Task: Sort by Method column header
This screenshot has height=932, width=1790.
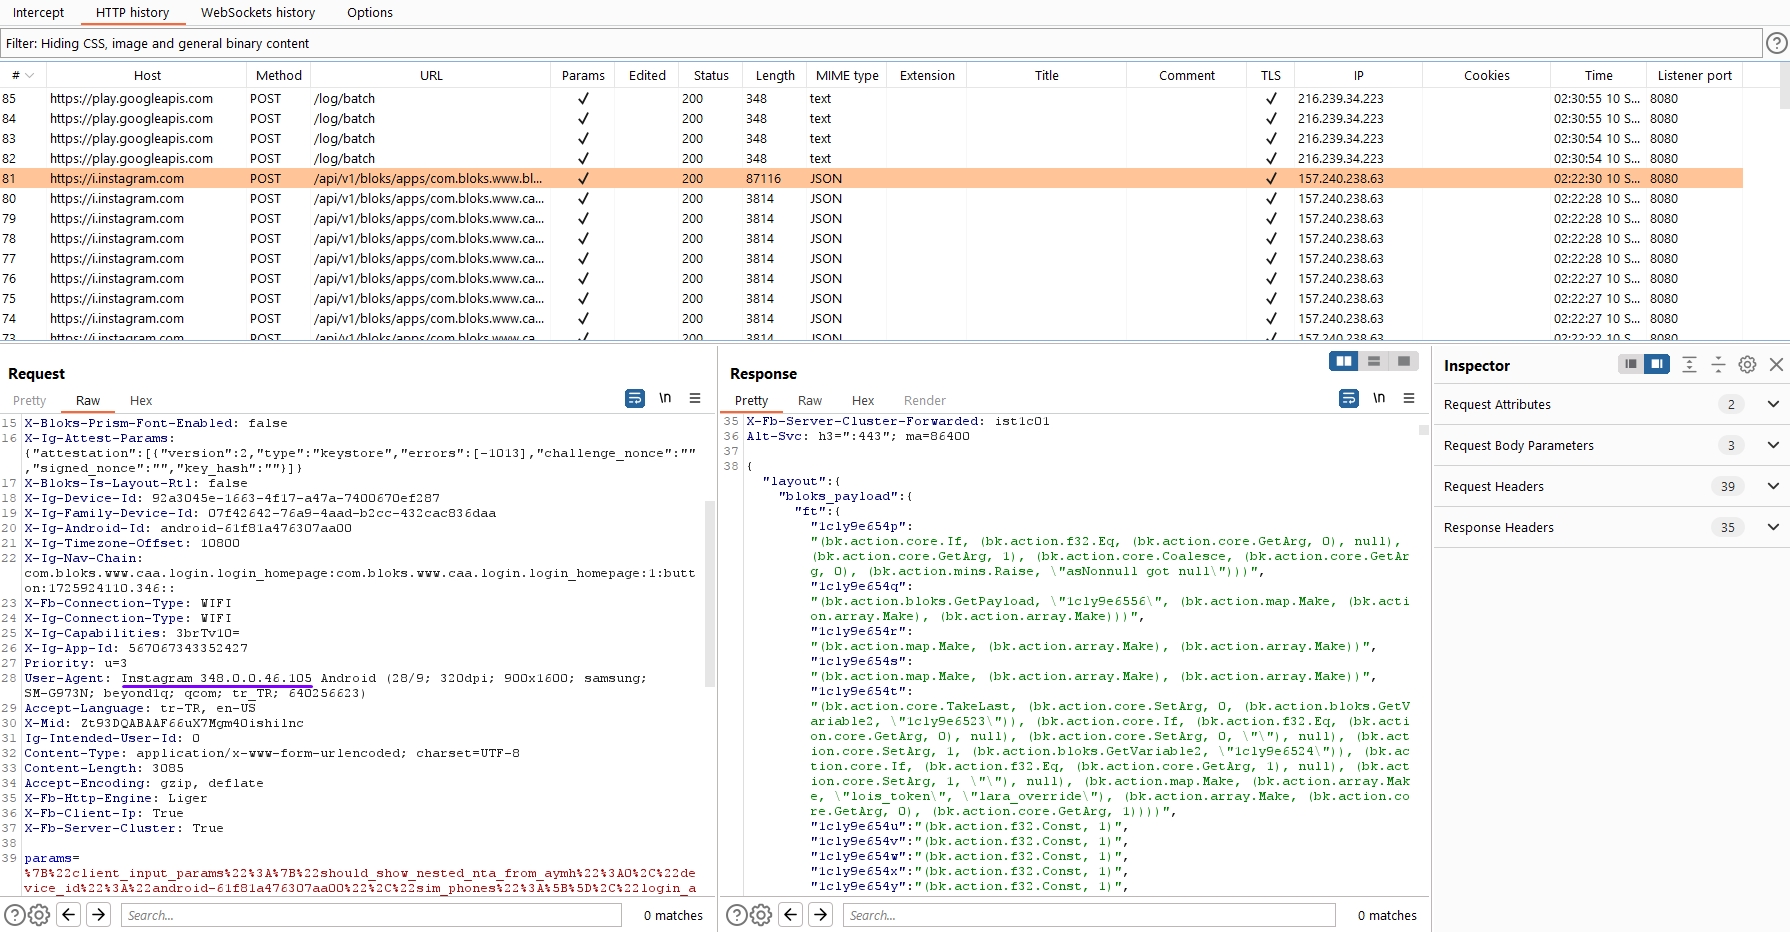Action: (279, 75)
